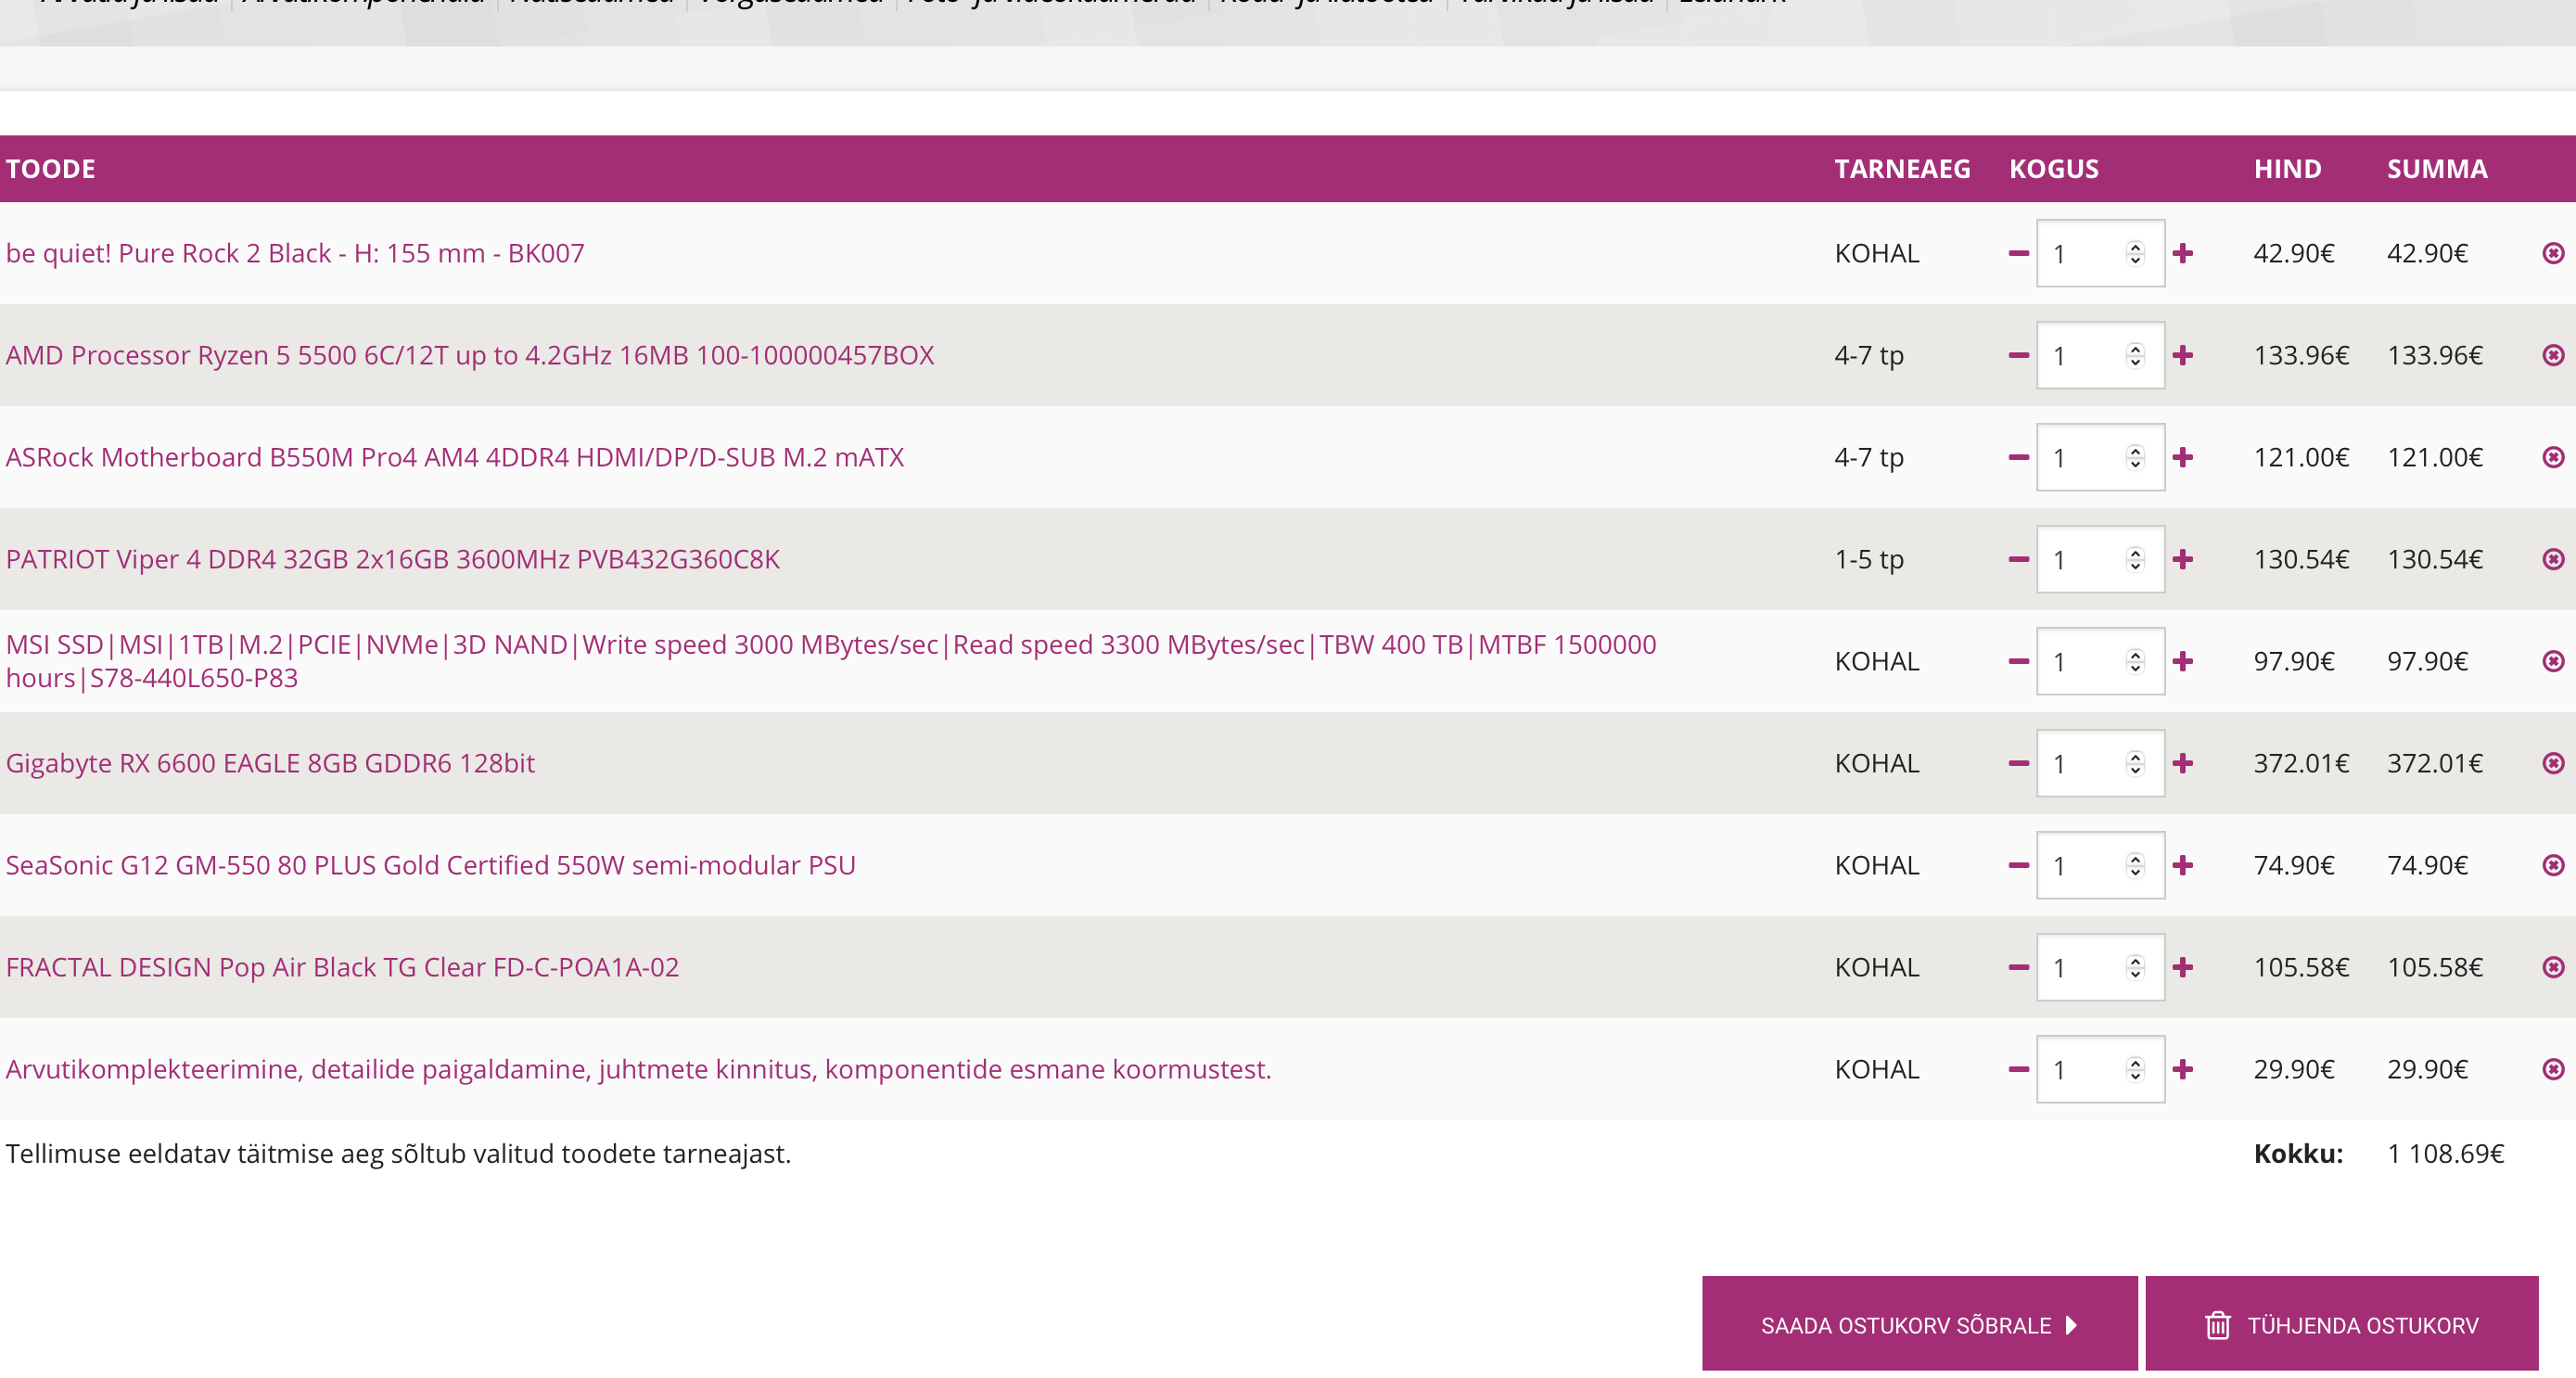Open FRACTAL DESIGN Pop Air Black product link
This screenshot has width=2576, height=1378.
pos(342,968)
